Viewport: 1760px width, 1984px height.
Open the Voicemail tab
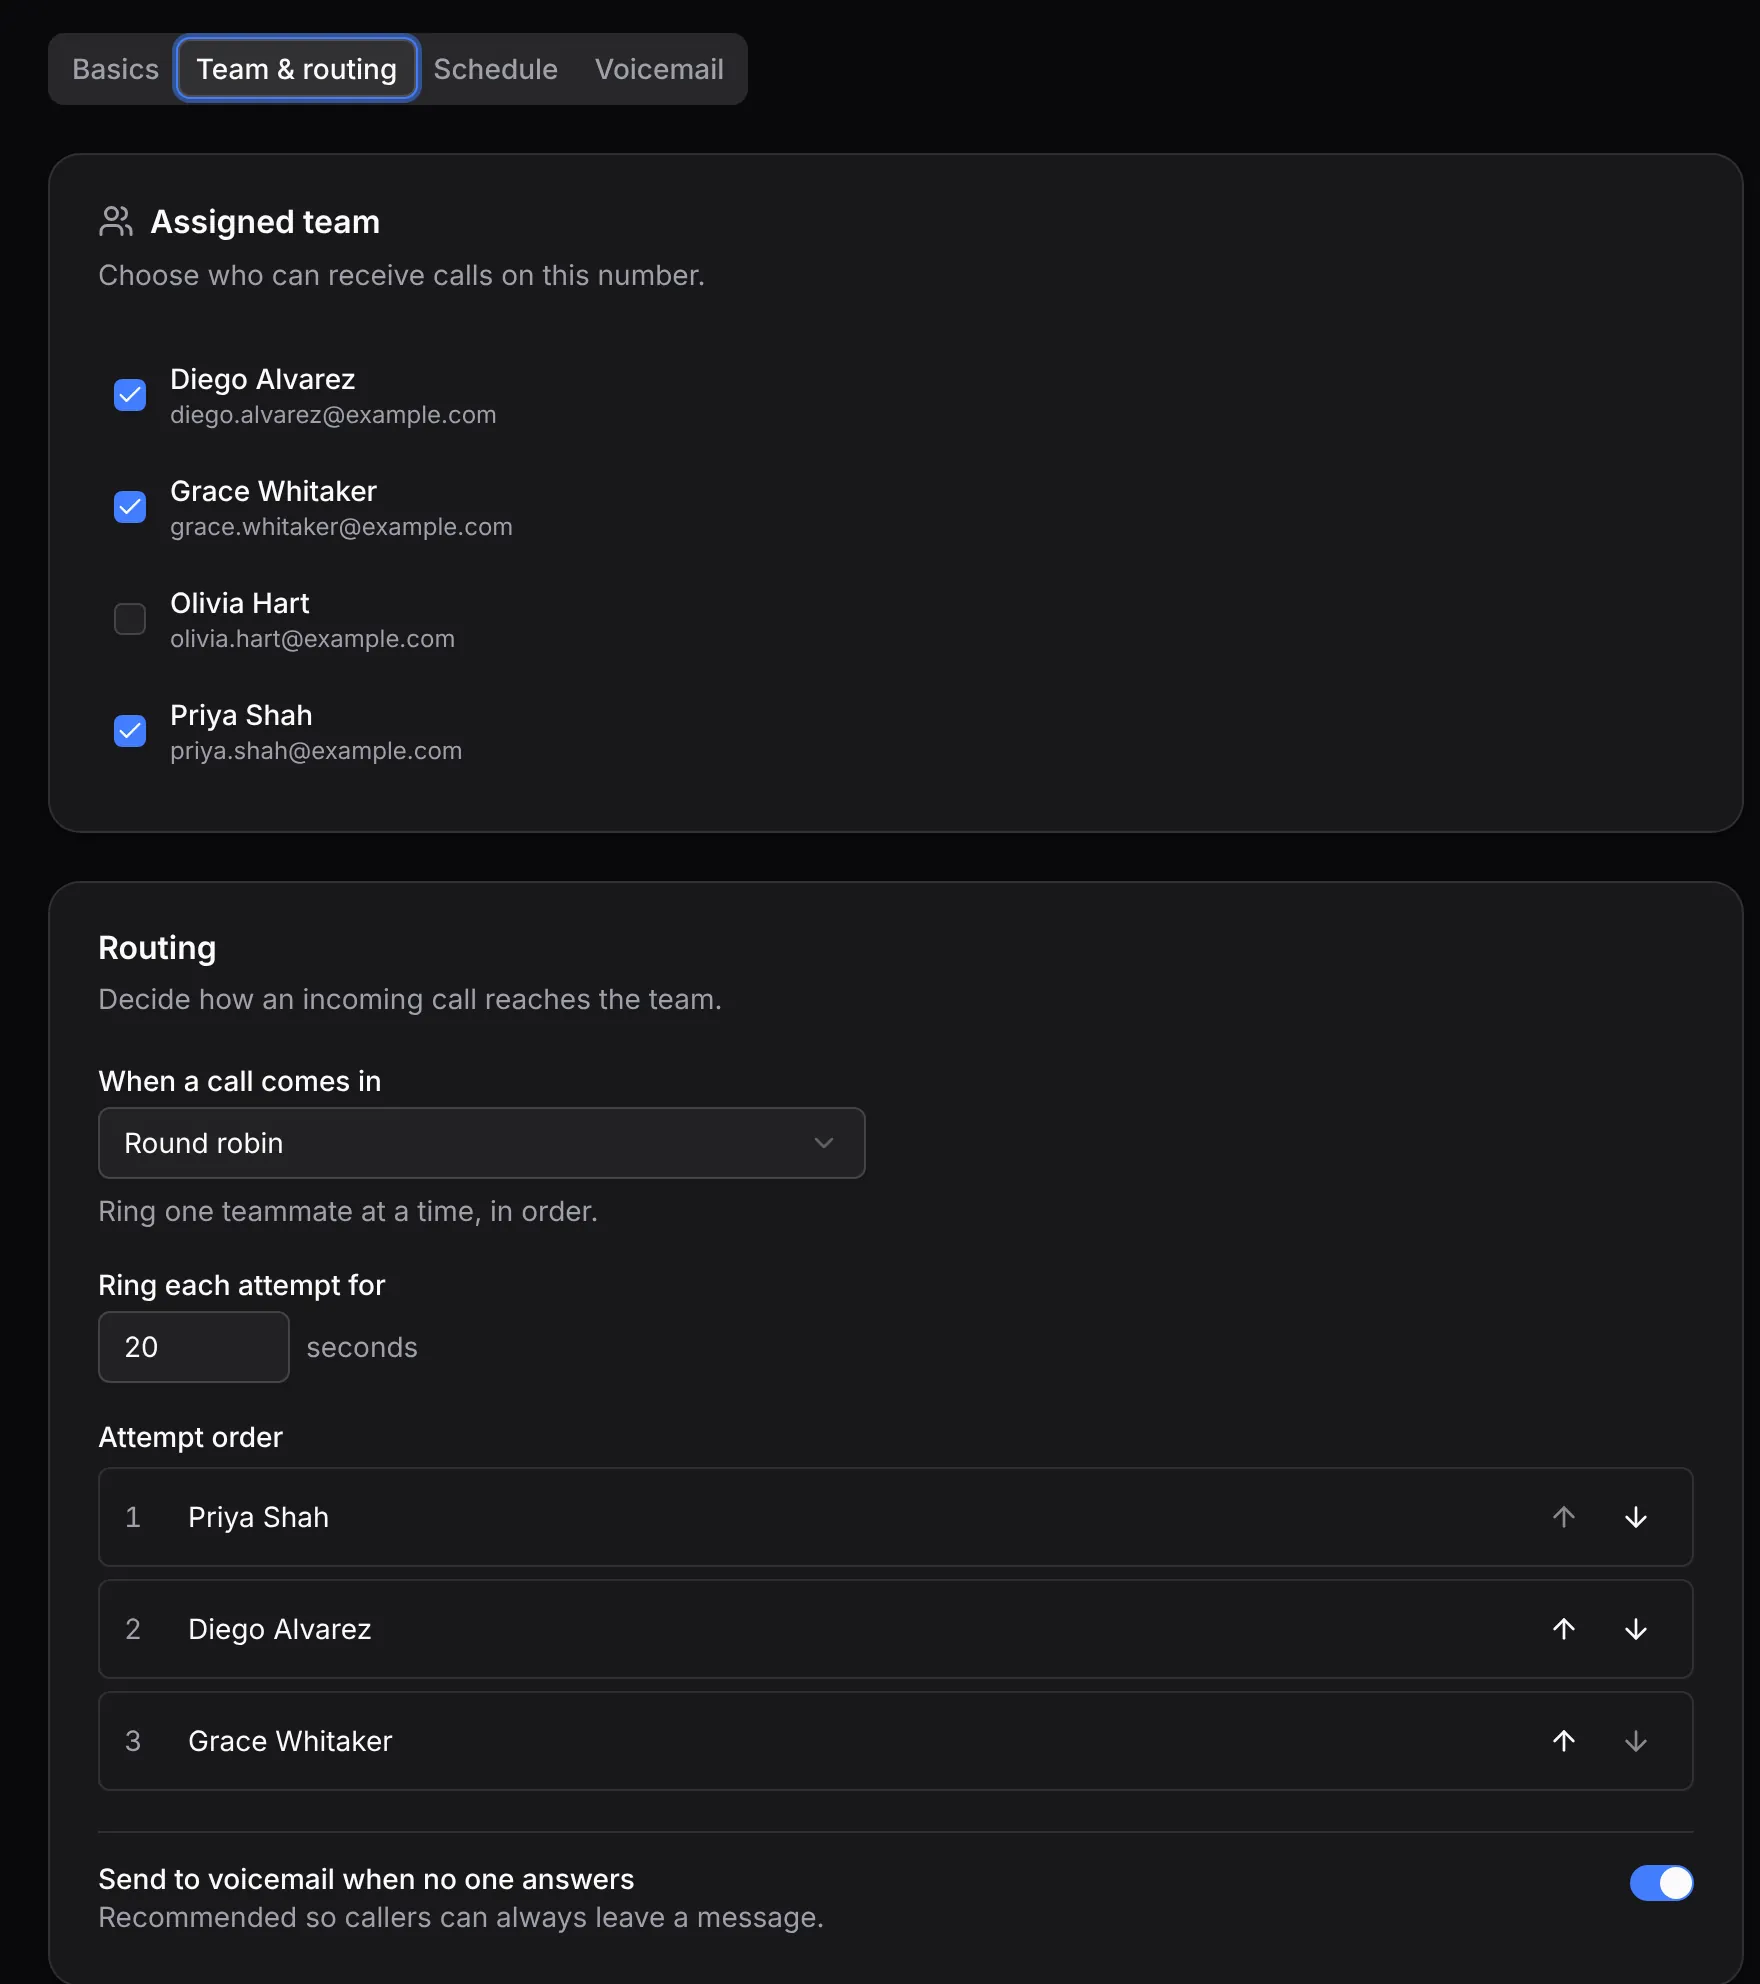tap(659, 69)
